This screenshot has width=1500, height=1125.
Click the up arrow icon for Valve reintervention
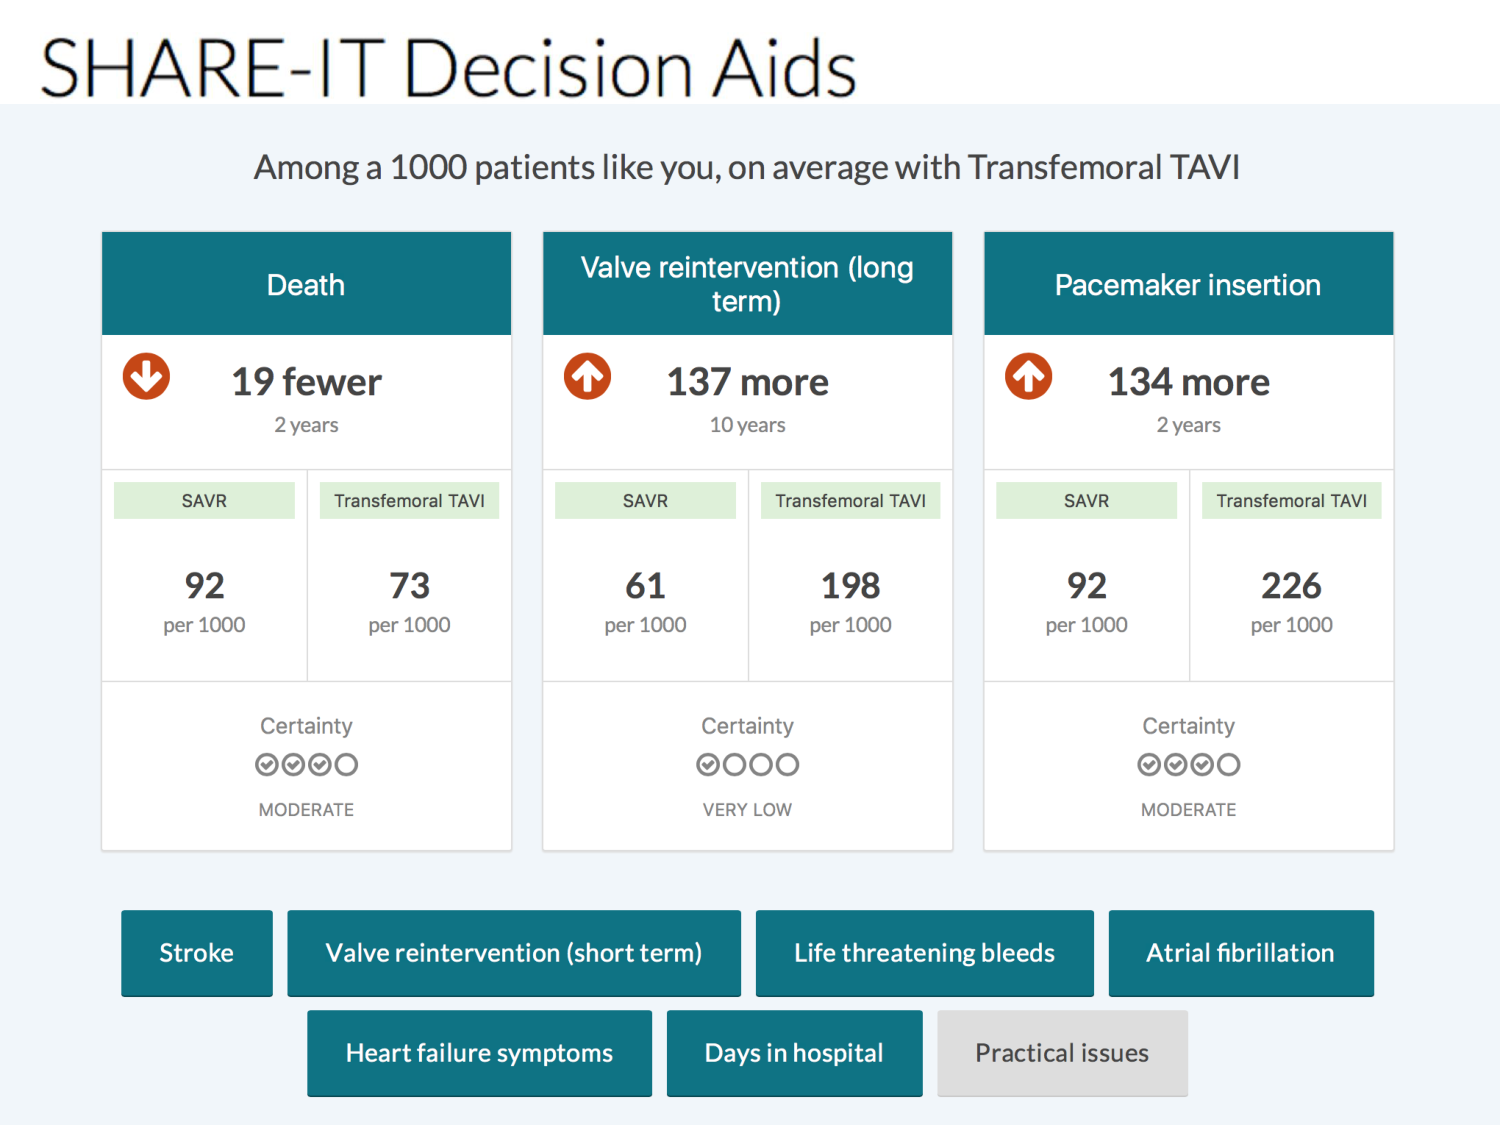click(x=587, y=377)
